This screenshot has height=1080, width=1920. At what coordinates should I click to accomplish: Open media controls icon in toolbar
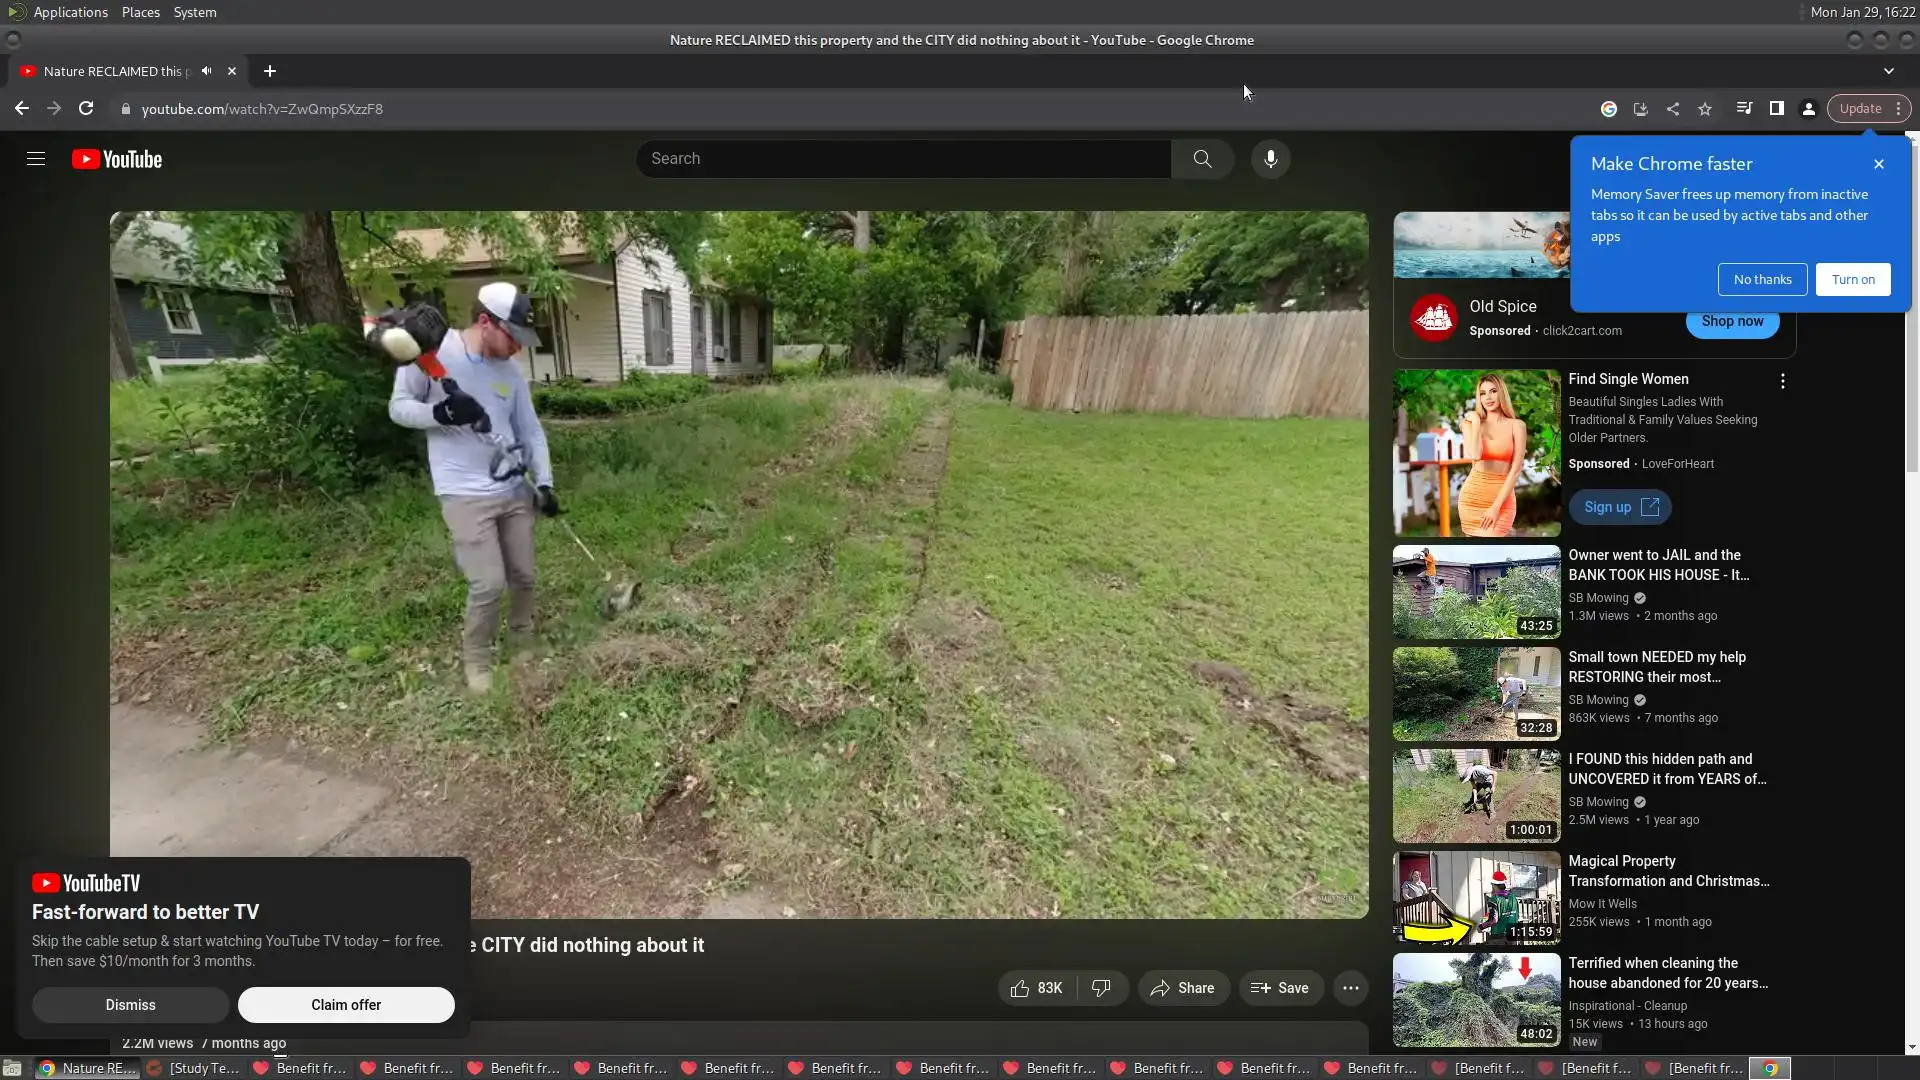click(1744, 109)
